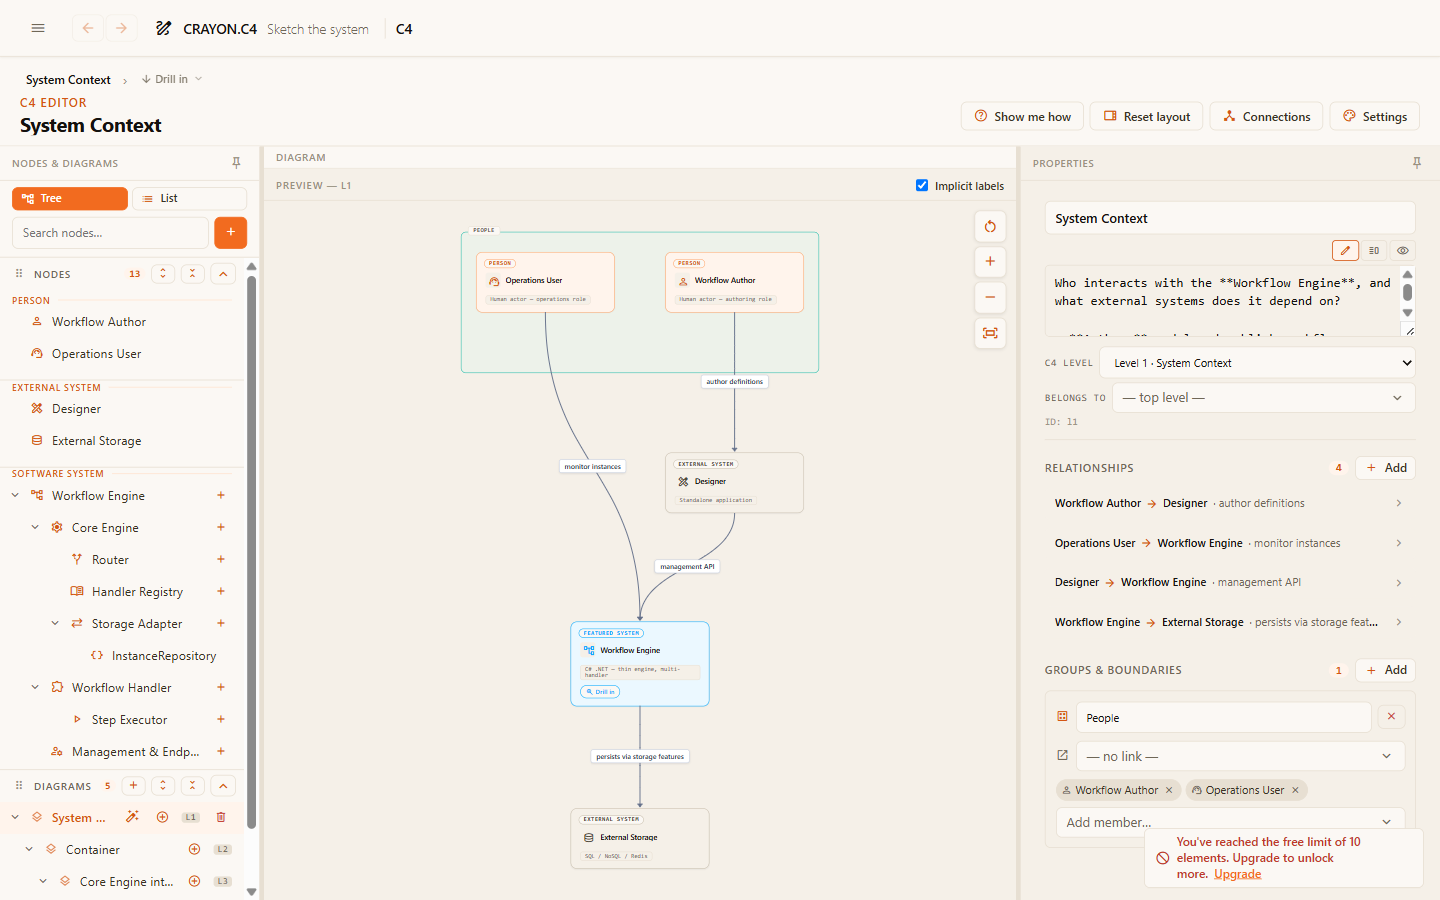Collapse the Workflow Handler tree node
Screen dimensions: 1440x900
35,687
